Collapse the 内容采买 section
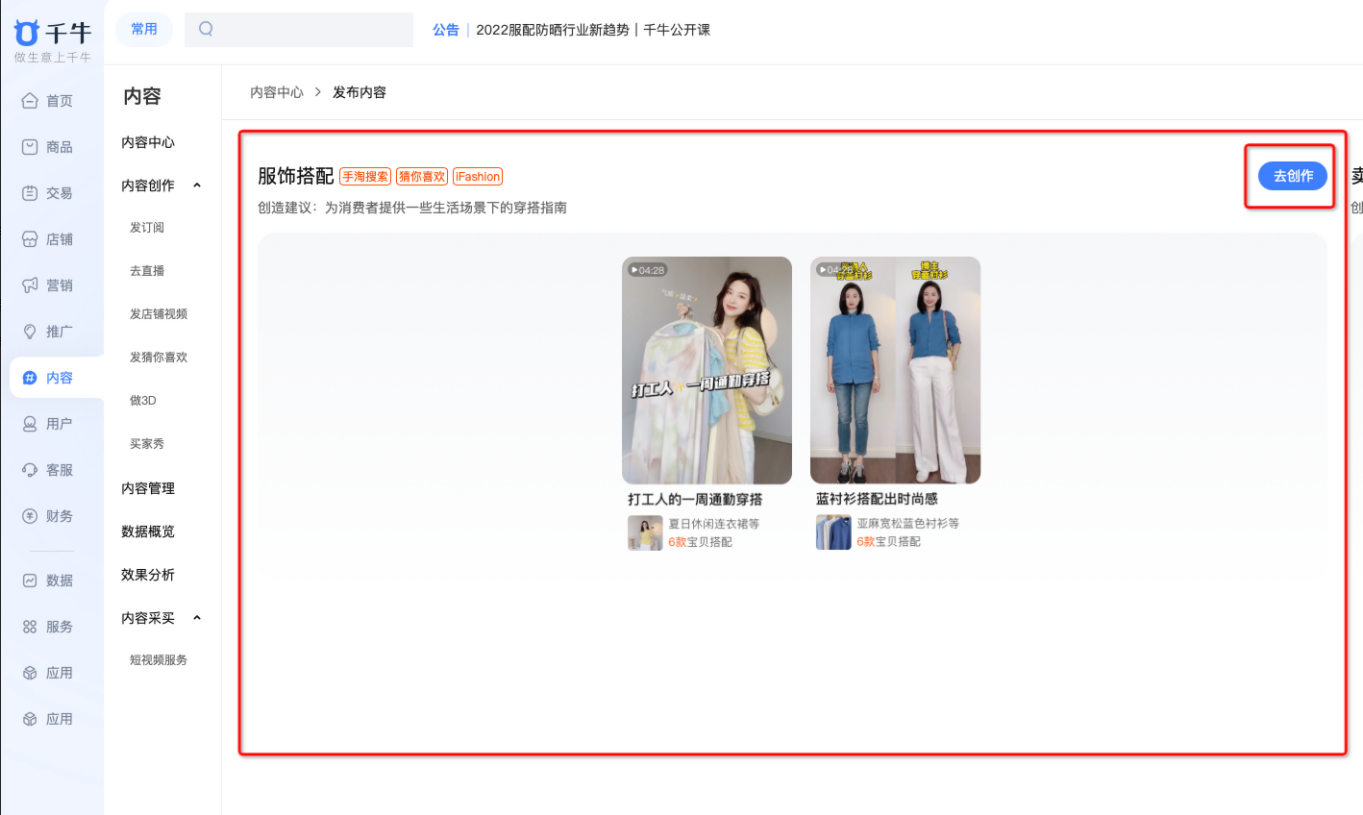This screenshot has width=1363, height=815. coord(197,618)
